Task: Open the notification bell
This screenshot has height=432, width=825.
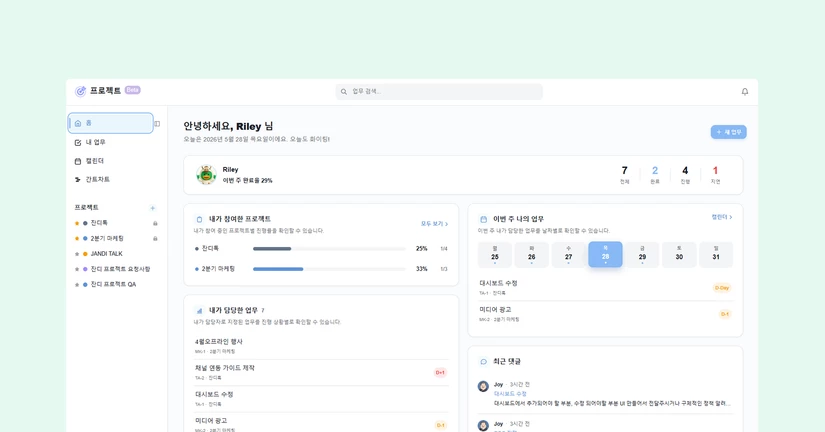Action: pos(744,92)
